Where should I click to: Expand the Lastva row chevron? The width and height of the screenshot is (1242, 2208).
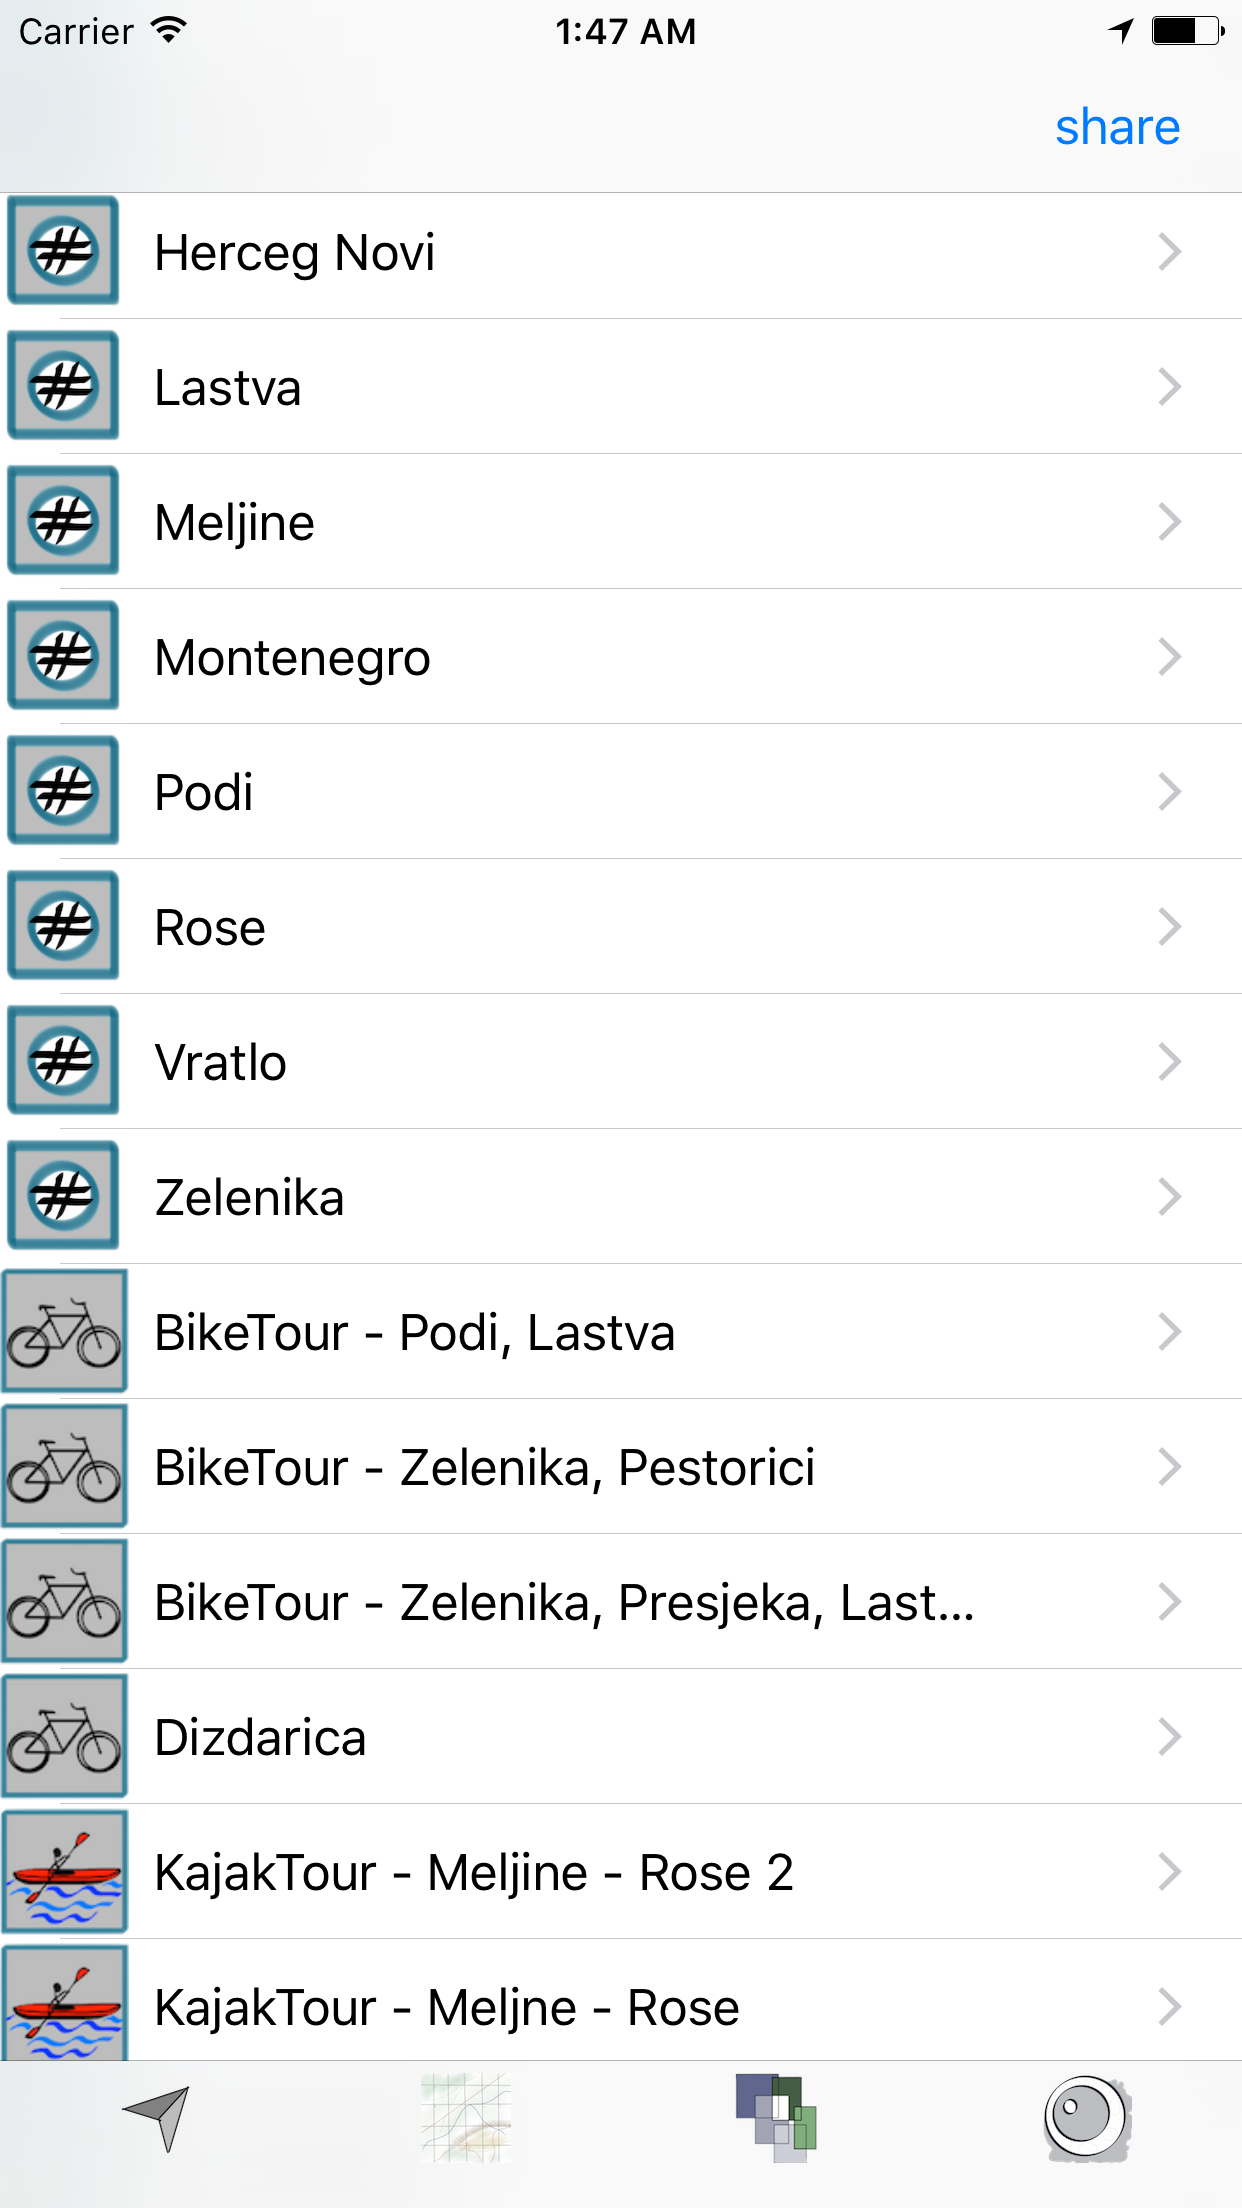(1169, 387)
